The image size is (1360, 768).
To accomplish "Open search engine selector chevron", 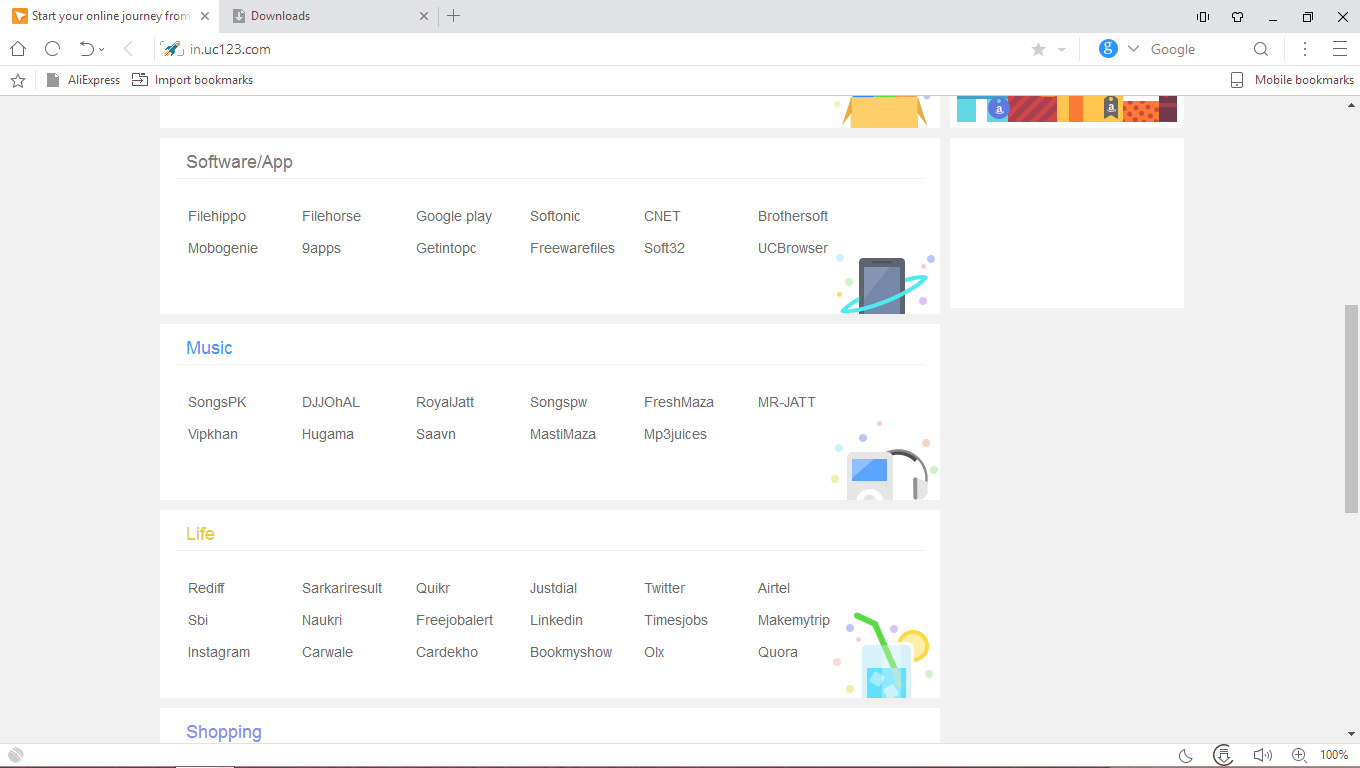I will [1133, 49].
